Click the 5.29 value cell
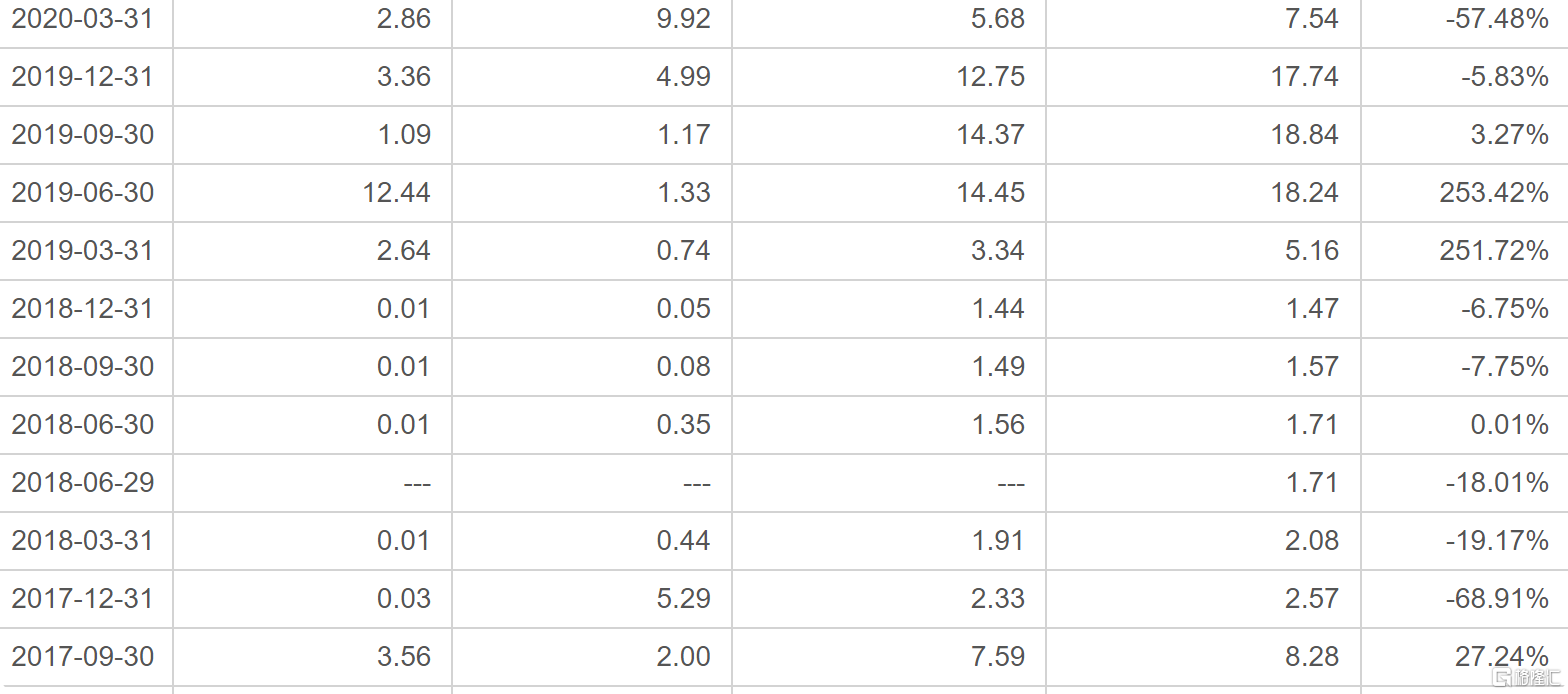This screenshot has height=694, width=1568. [684, 598]
